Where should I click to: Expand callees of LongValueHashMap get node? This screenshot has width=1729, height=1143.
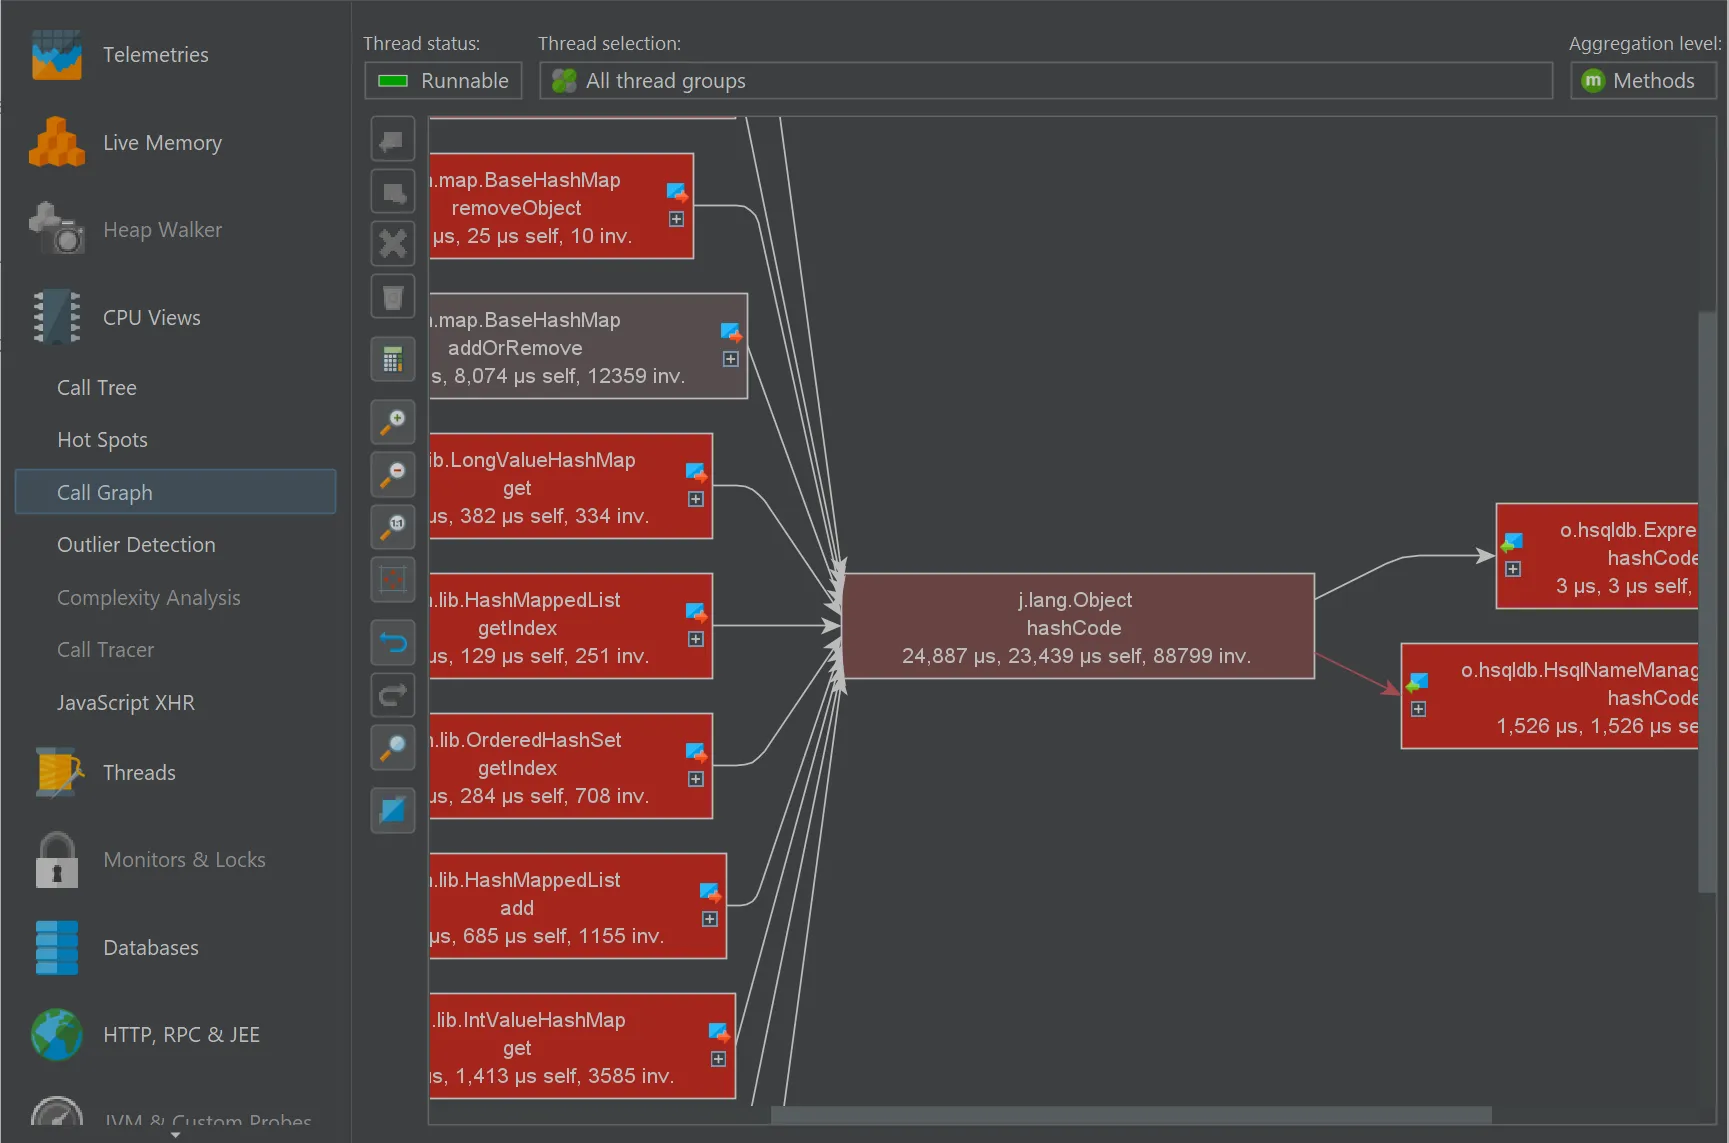[x=696, y=497]
